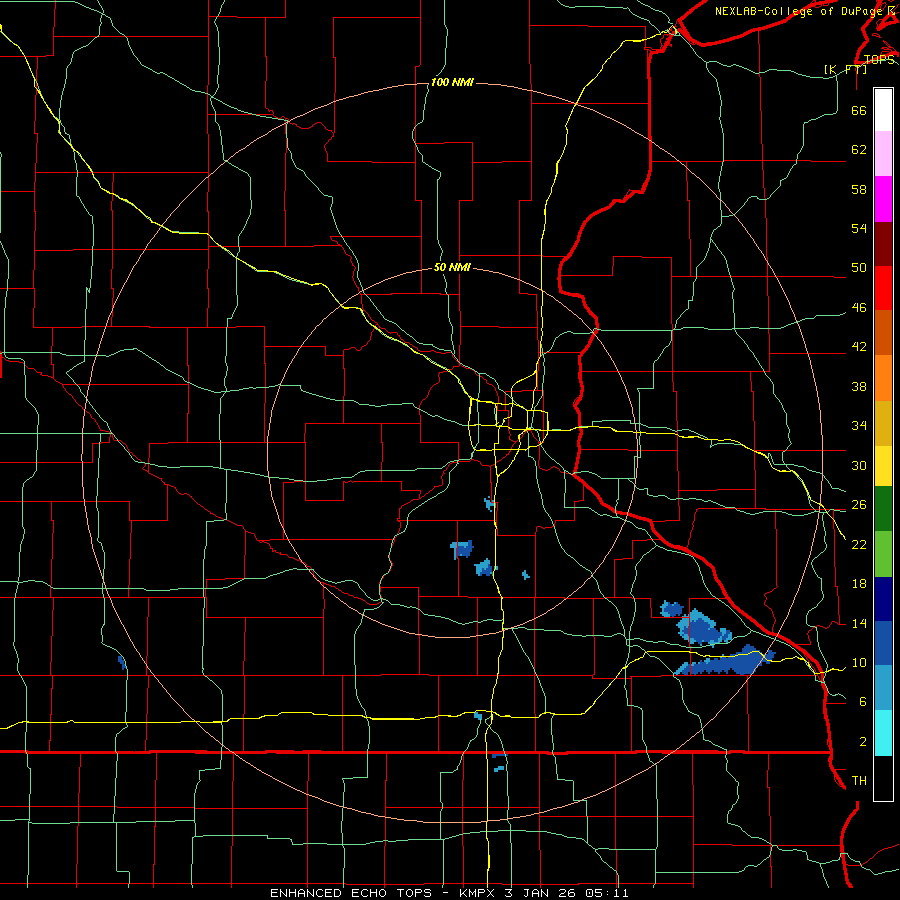Viewport: 900px width, 900px height.
Task: Click the legend value "42"
Action: coord(859,347)
